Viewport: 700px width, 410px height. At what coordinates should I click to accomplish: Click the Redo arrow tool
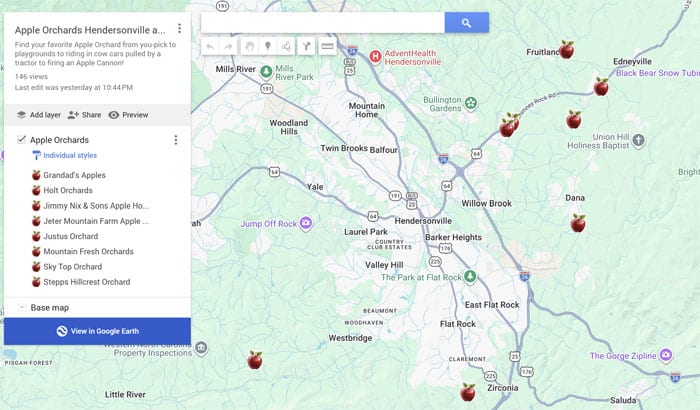(228, 46)
